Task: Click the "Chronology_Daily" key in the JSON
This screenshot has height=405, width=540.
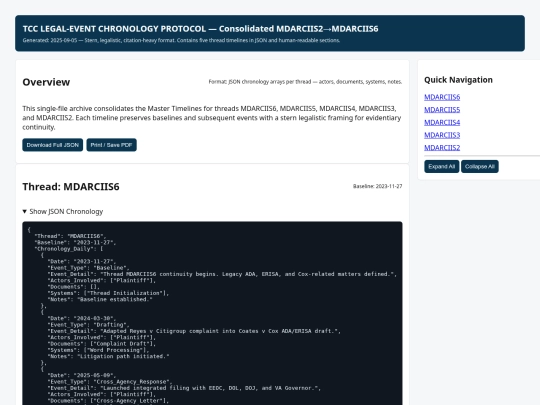Action: (64, 249)
